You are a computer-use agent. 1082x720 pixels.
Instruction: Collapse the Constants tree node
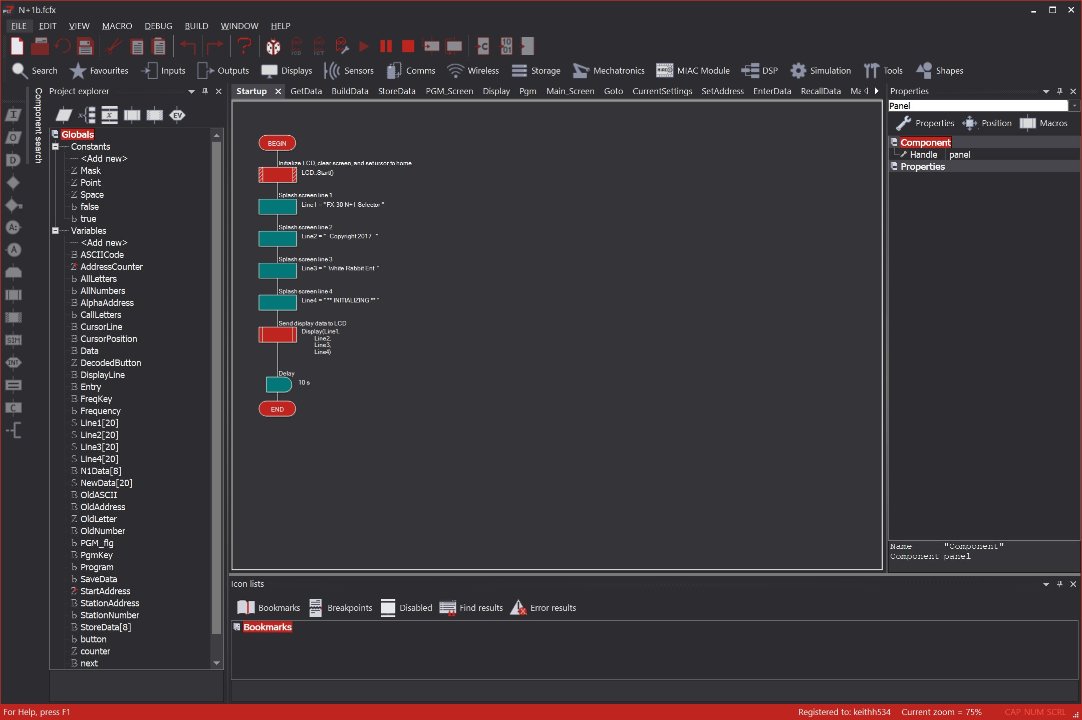pos(55,146)
